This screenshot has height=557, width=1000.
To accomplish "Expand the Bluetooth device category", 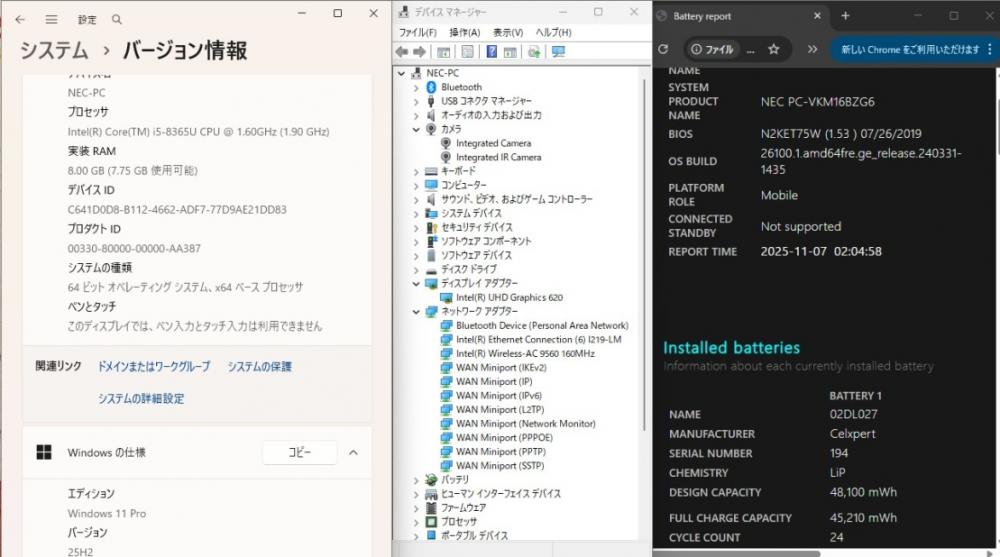I will [x=416, y=87].
